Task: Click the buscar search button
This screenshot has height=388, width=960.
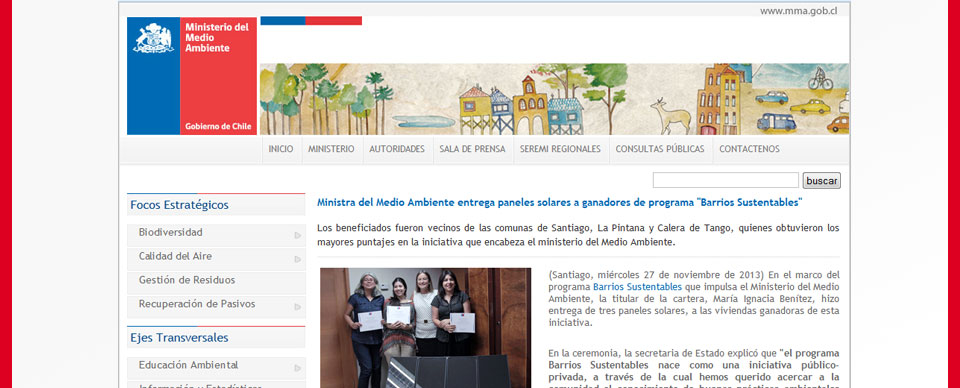Action: [822, 181]
